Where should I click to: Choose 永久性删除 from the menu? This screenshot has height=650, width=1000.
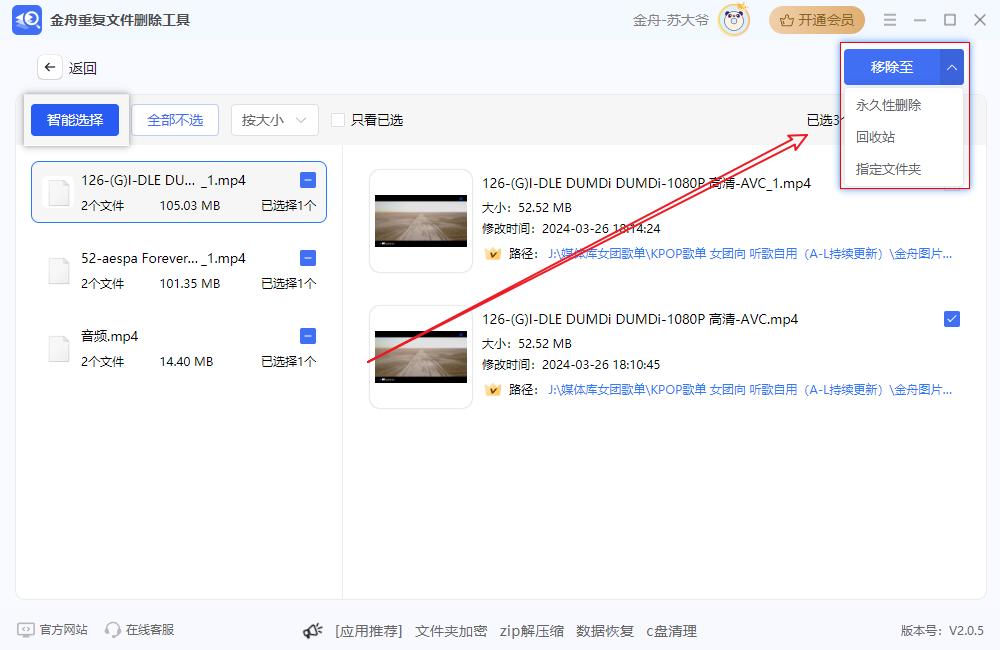(888, 105)
